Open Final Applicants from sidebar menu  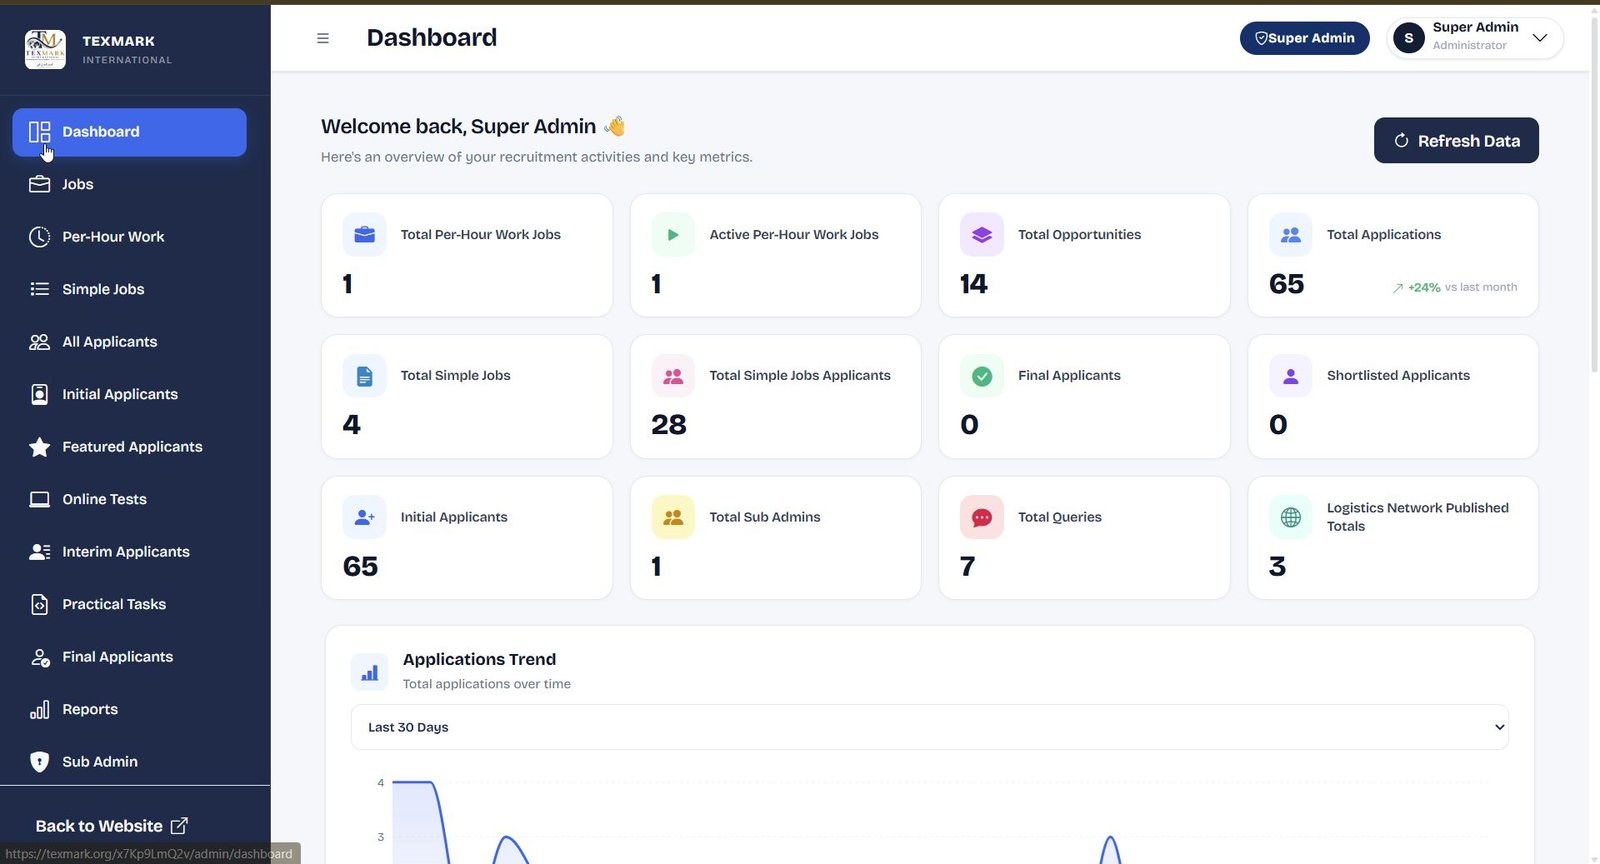[x=130, y=657]
